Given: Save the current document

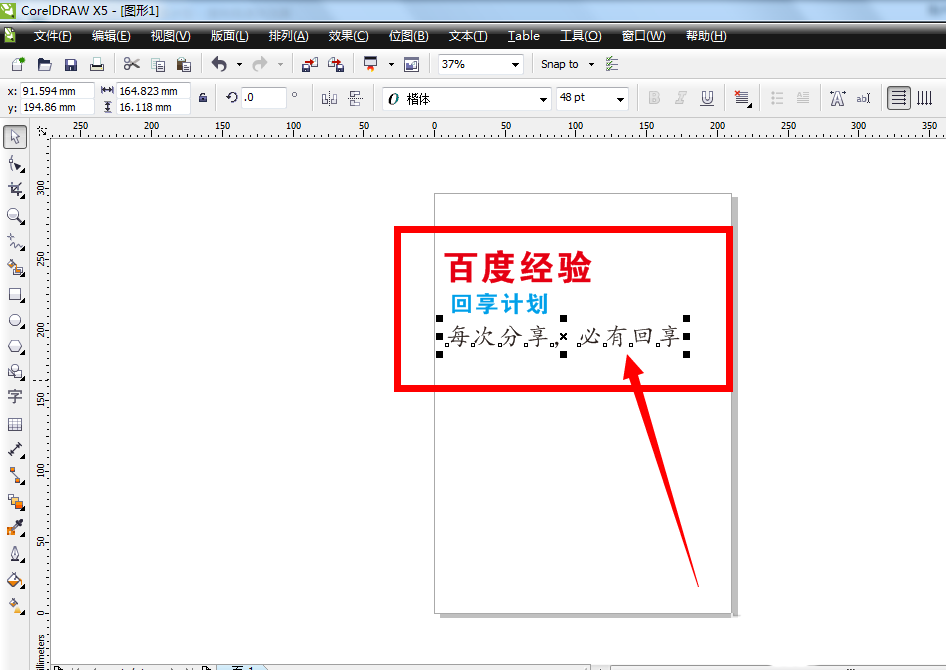Looking at the screenshot, I should tap(71, 64).
